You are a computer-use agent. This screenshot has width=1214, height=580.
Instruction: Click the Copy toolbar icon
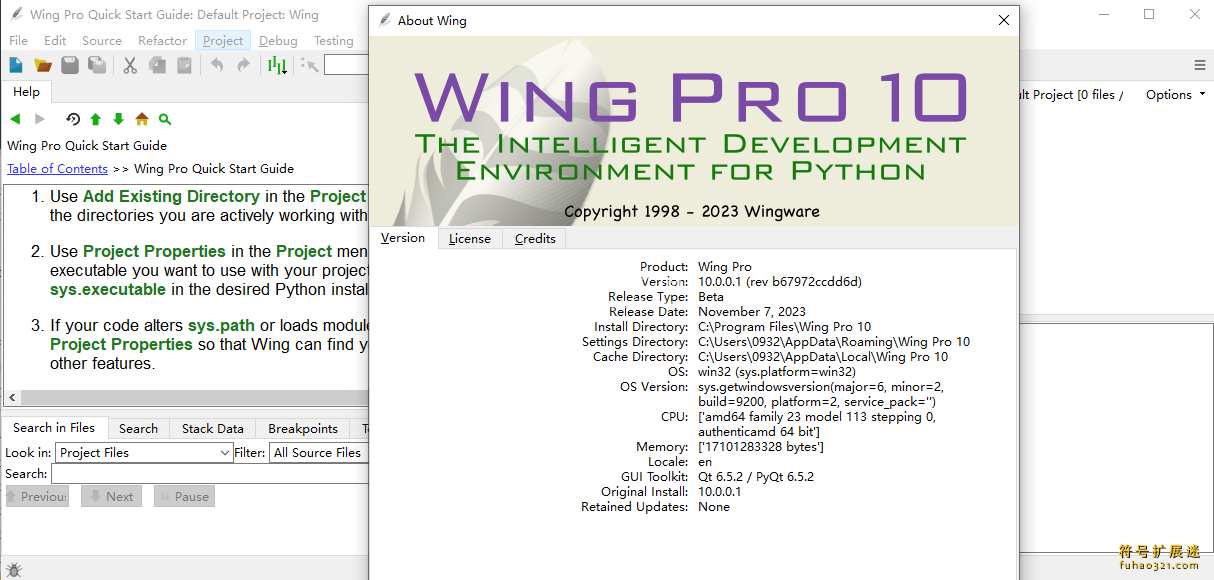157,65
